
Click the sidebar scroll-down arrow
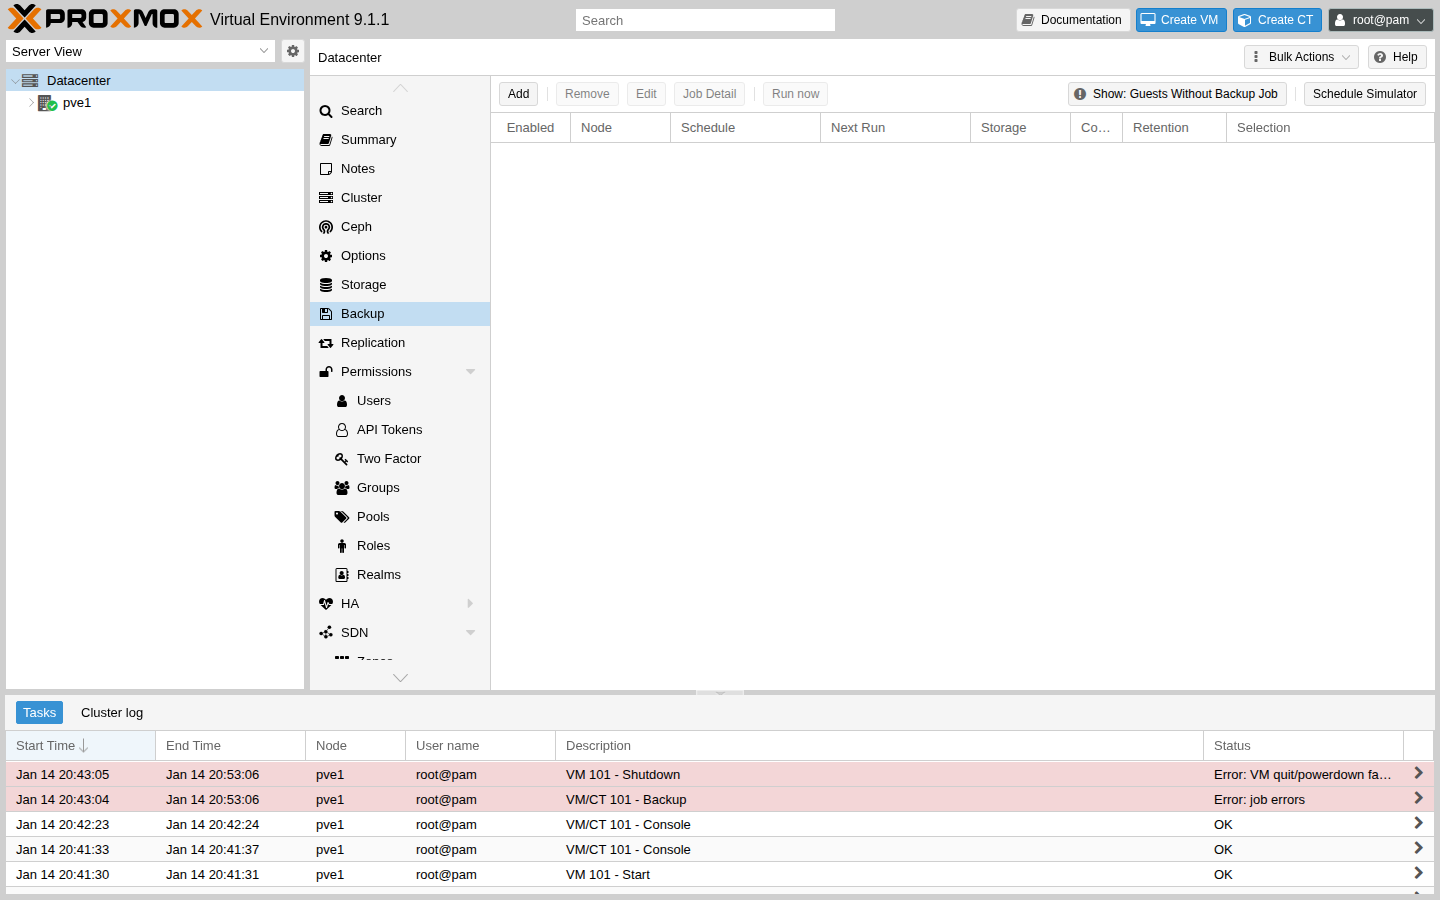pyautogui.click(x=400, y=678)
